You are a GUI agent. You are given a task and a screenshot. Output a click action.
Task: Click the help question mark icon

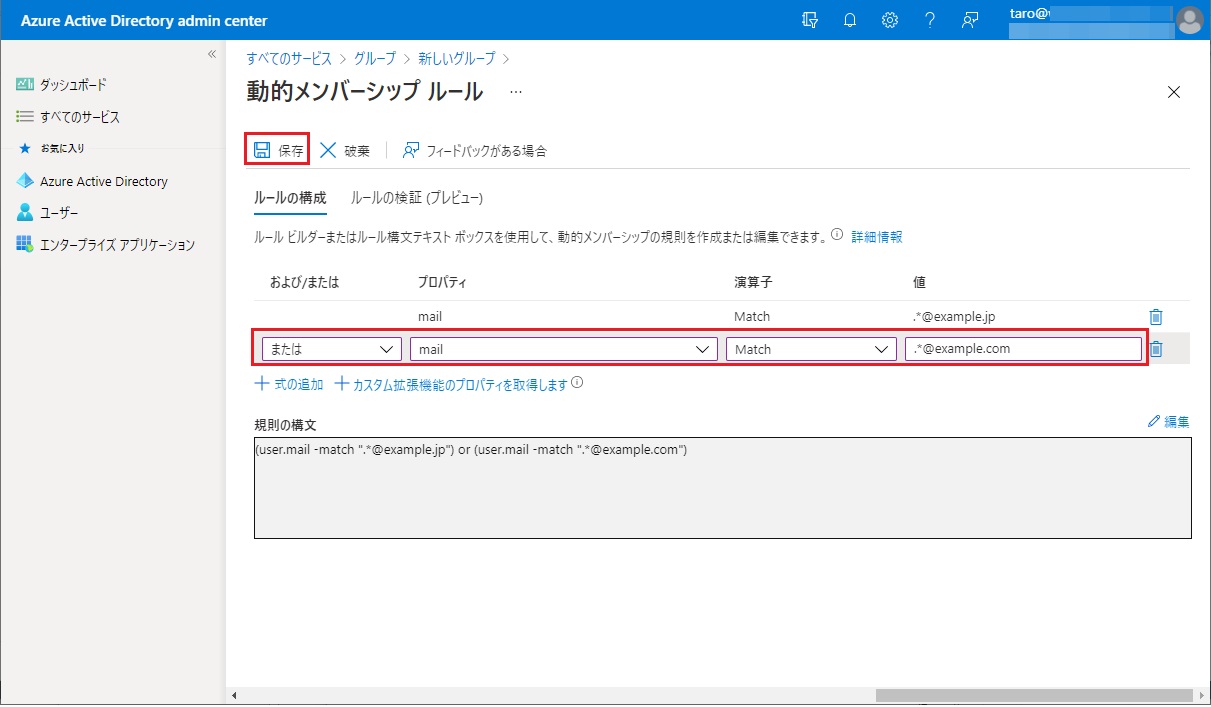click(929, 20)
